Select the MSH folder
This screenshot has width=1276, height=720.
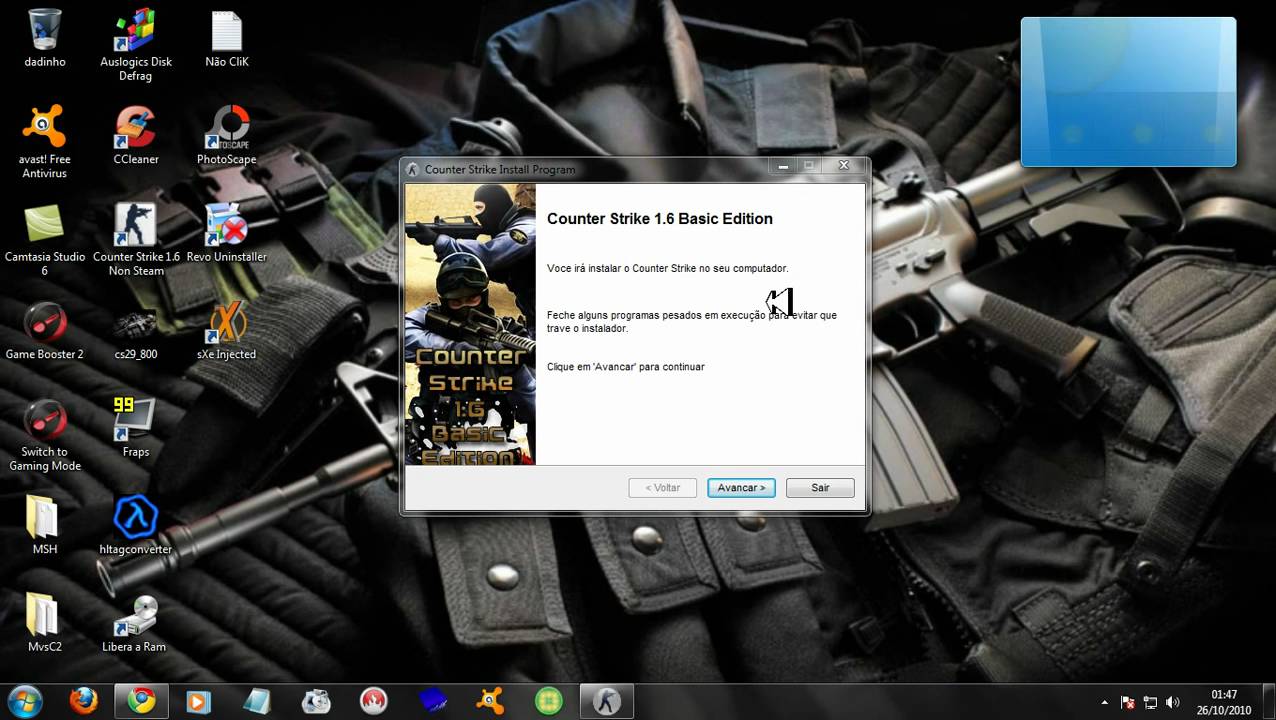click(45, 525)
